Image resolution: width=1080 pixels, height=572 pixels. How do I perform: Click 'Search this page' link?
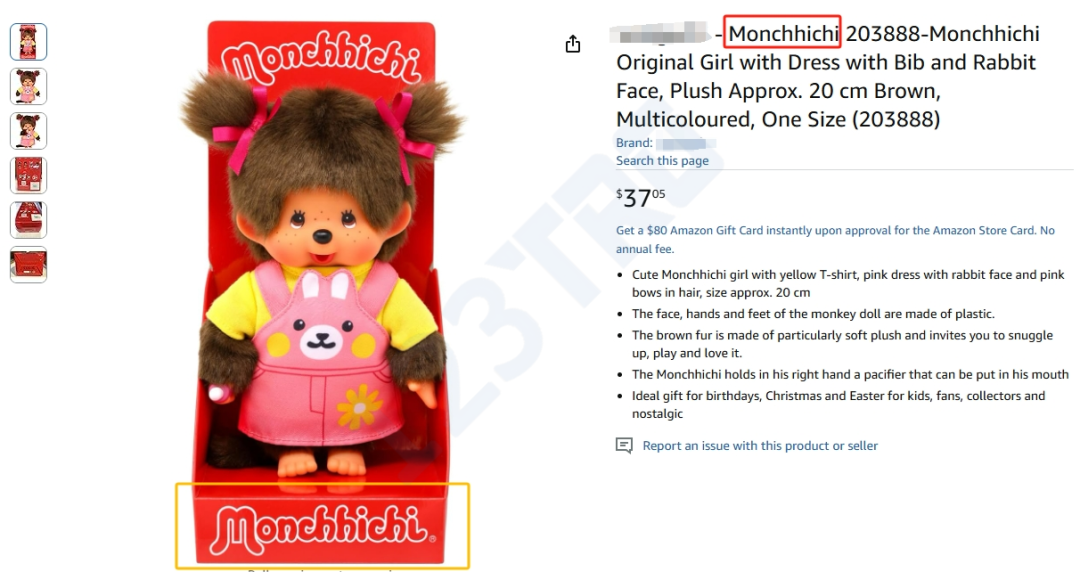[662, 161]
